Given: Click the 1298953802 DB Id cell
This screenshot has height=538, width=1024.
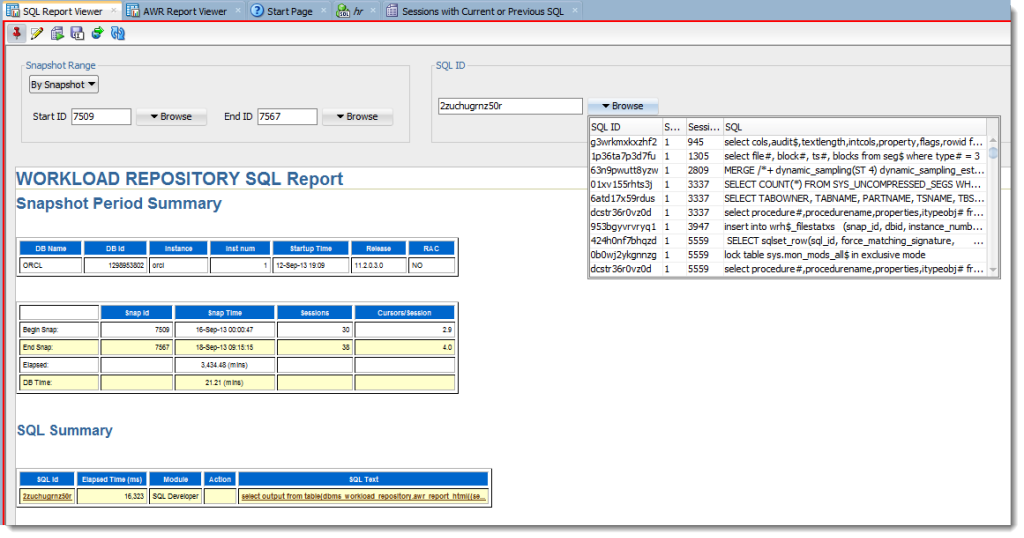Looking at the screenshot, I should 115,265.
